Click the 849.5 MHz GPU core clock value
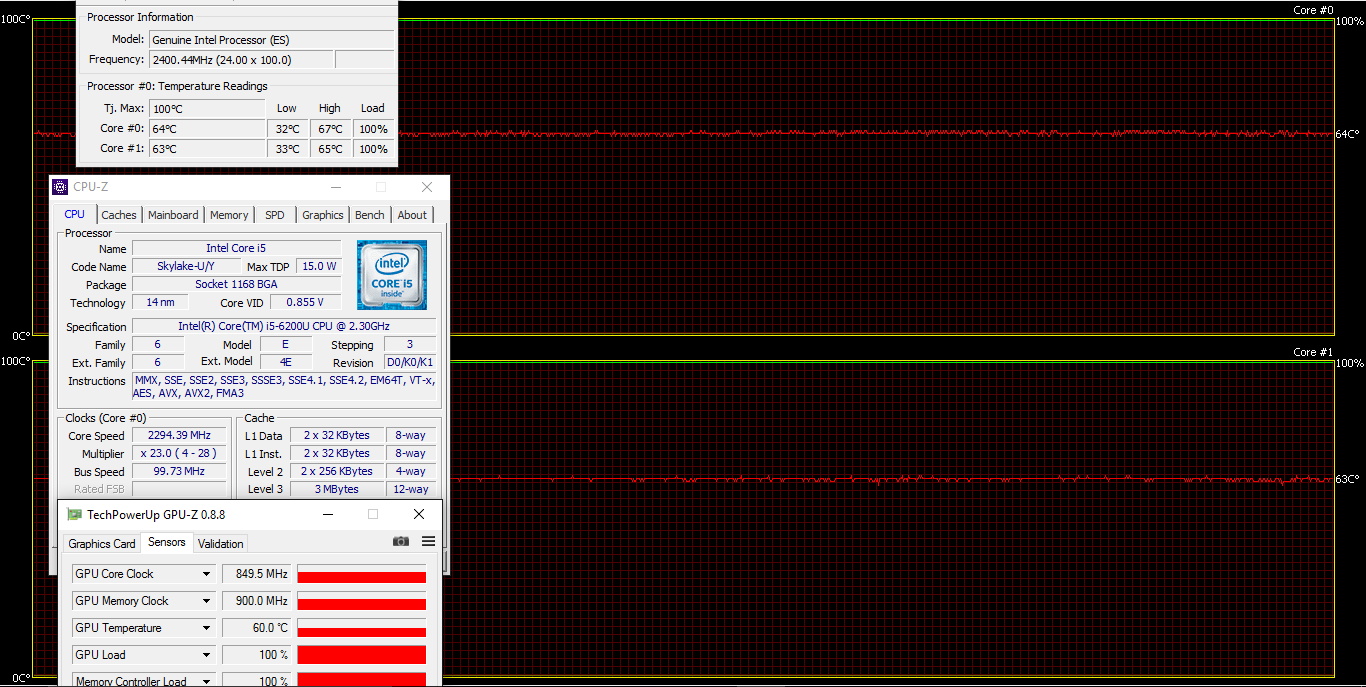Image resolution: width=1366 pixels, height=687 pixels. pyautogui.click(x=256, y=574)
